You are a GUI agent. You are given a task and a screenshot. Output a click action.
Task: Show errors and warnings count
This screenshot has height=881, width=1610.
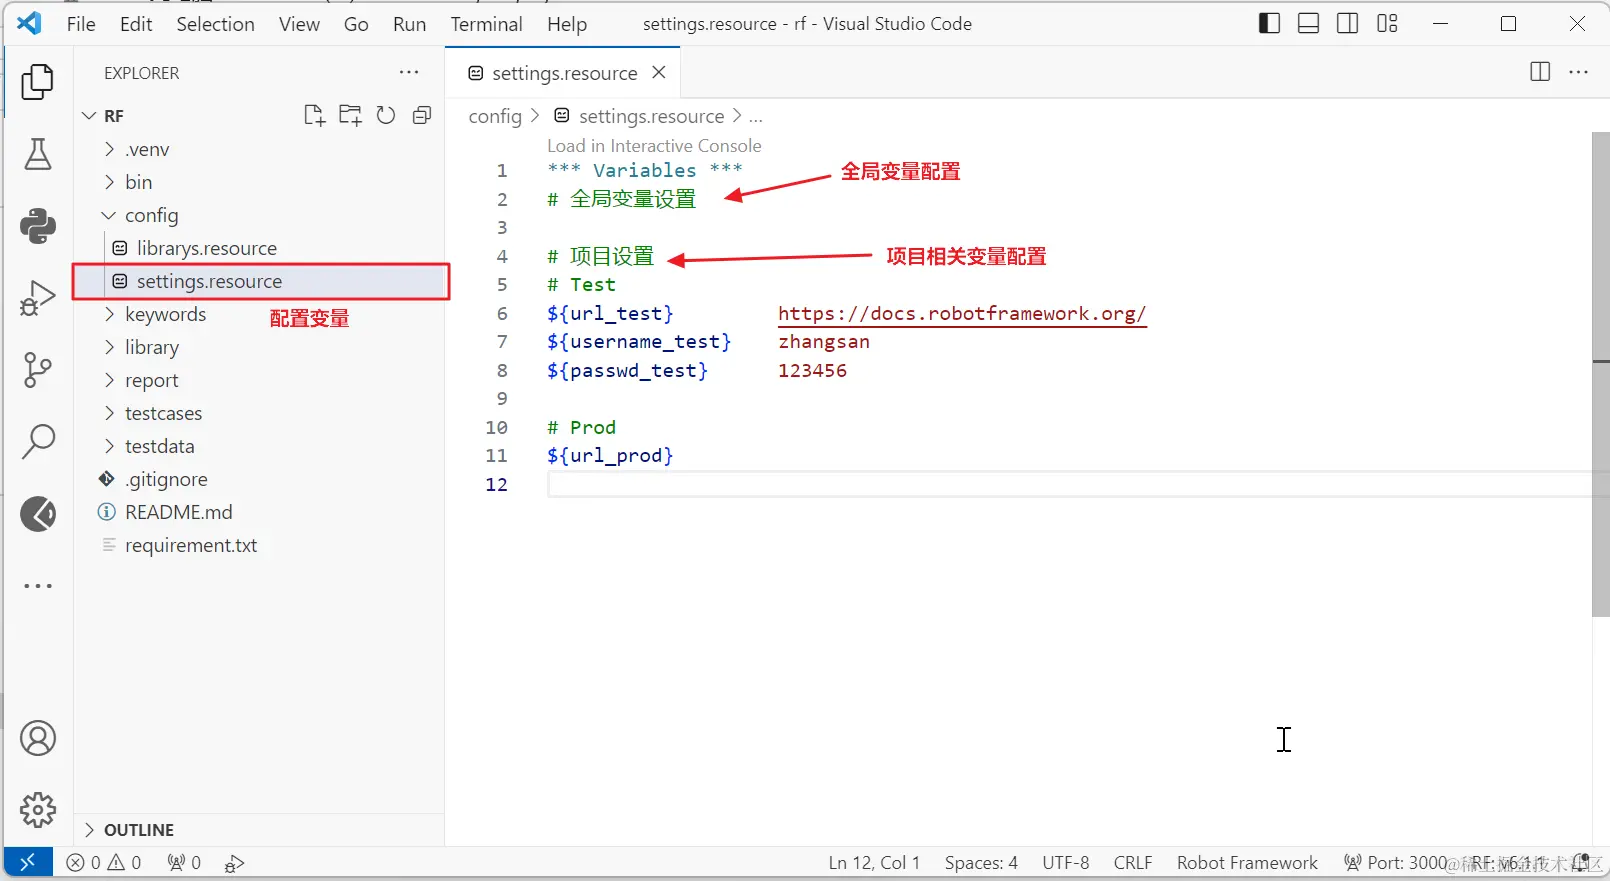coord(104,862)
